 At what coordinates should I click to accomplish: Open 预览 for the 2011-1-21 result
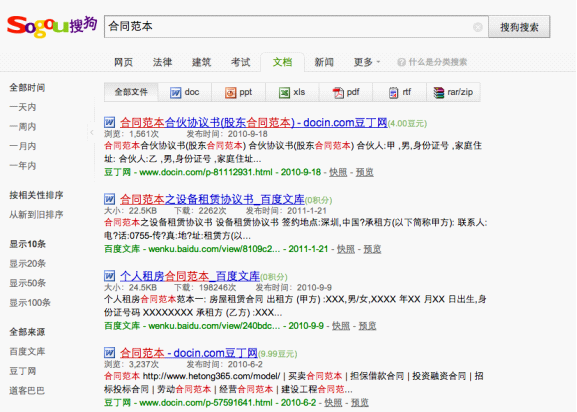pyautogui.click(x=372, y=249)
